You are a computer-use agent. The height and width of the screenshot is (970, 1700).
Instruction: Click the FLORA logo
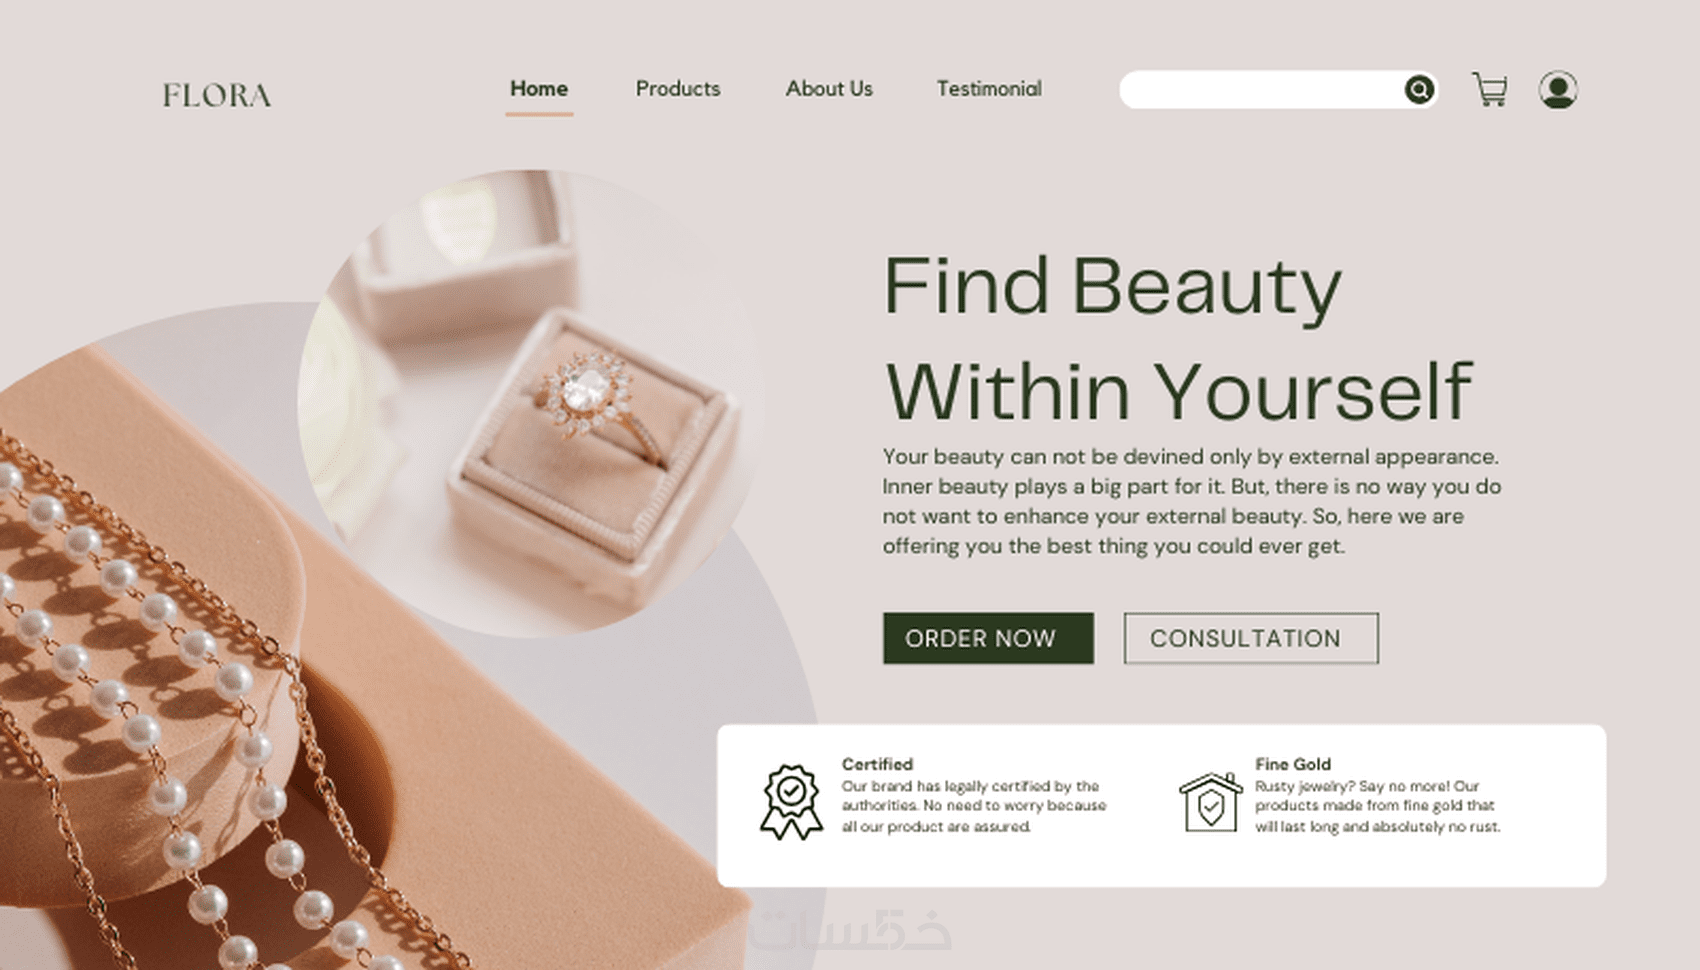click(217, 95)
